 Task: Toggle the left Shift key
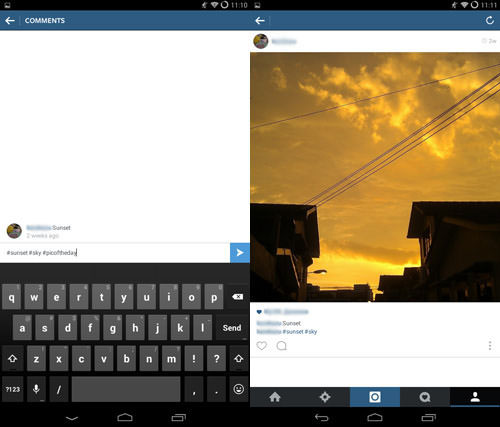(13, 359)
